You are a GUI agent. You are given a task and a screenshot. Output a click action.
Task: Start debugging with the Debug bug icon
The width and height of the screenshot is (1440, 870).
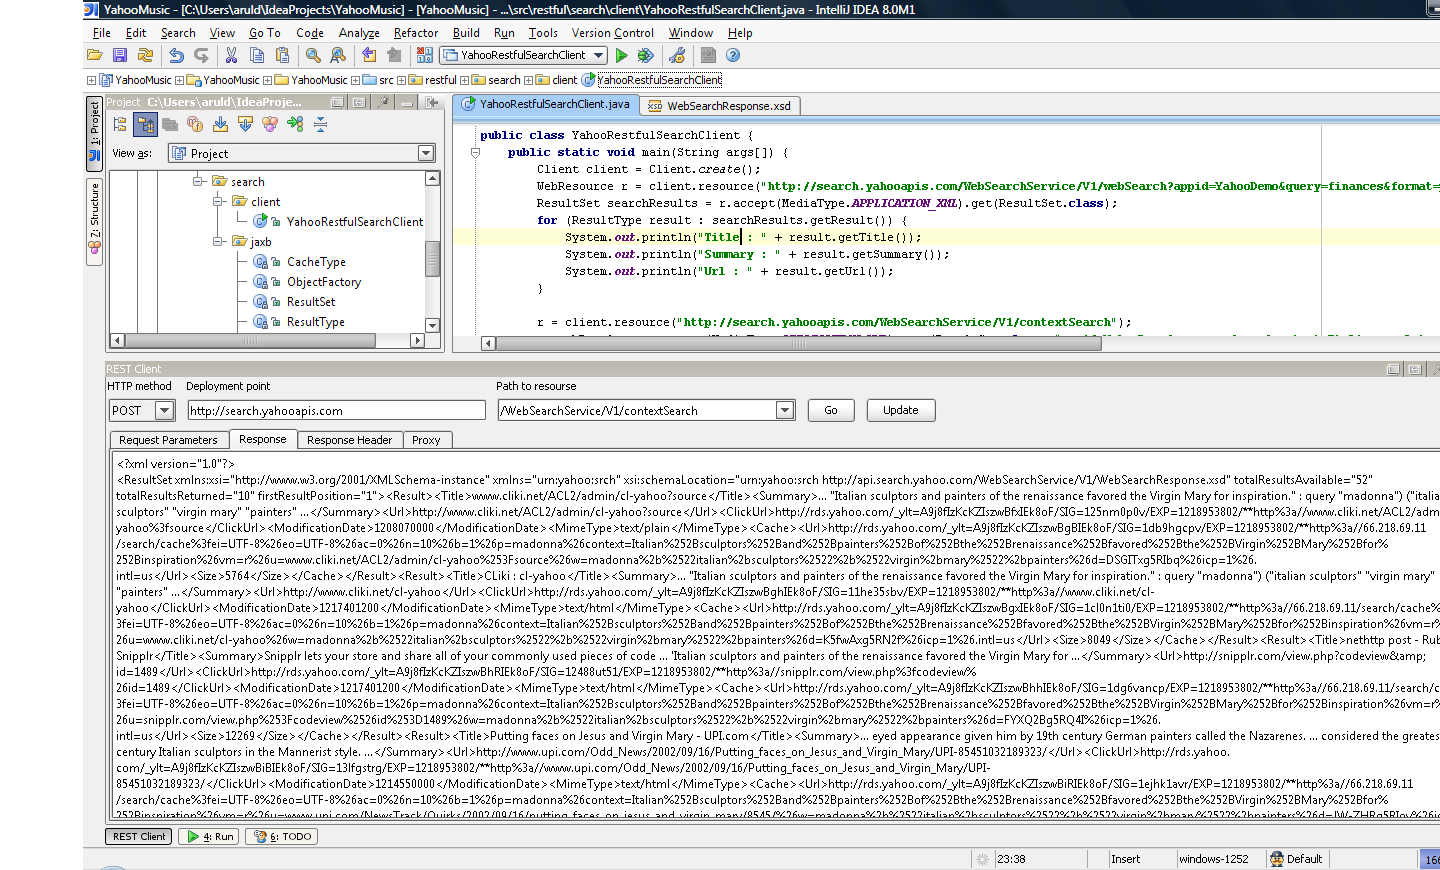click(x=646, y=56)
